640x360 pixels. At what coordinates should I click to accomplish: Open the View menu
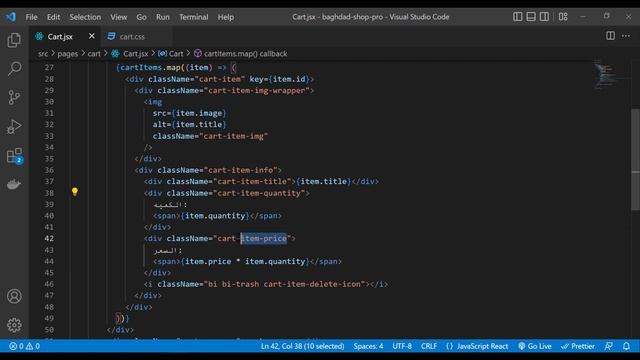pyautogui.click(x=118, y=17)
